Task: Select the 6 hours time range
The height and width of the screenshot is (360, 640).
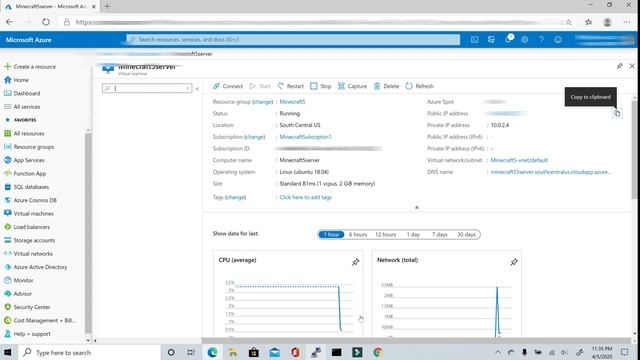Action: tap(358, 234)
